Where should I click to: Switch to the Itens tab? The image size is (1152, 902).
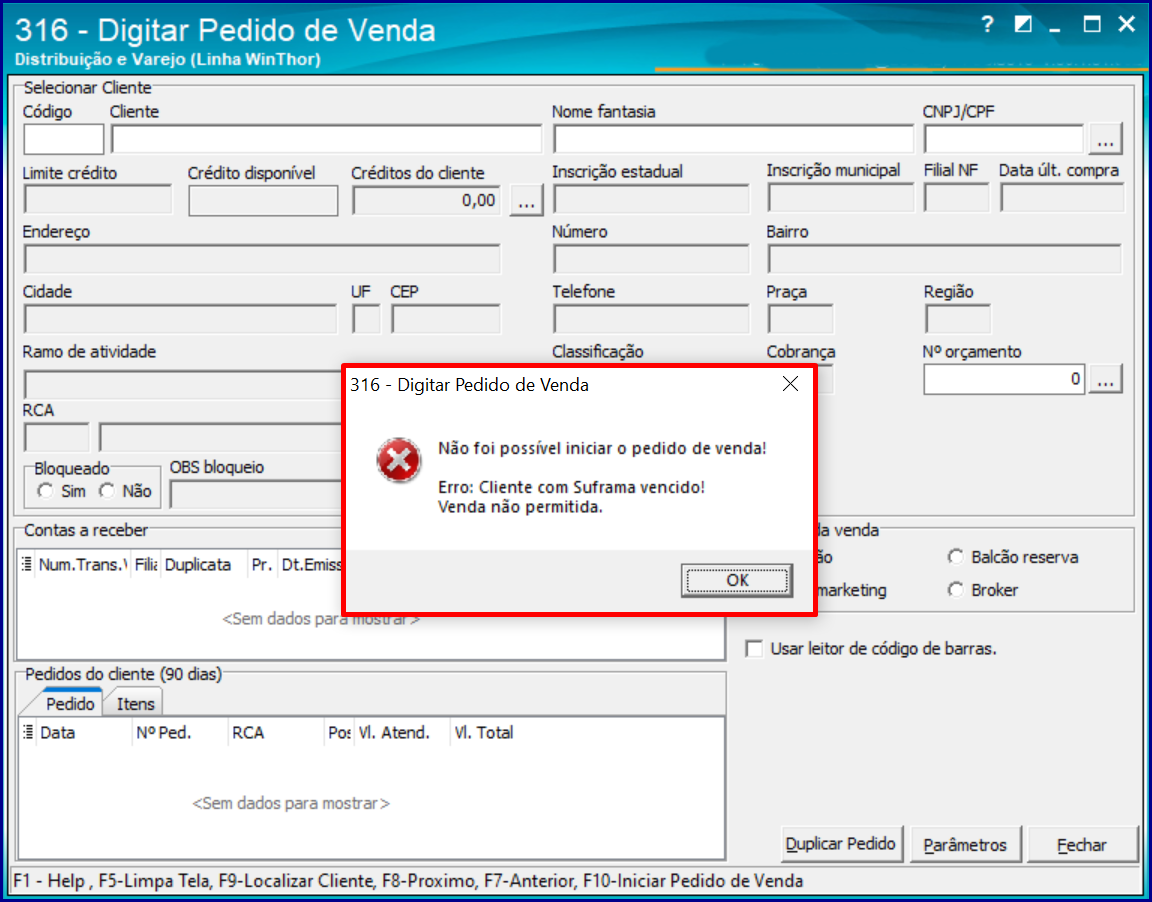click(135, 704)
